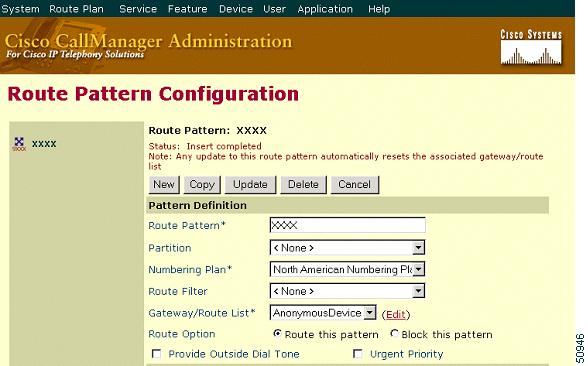588x366 pixels.
Task: Open the Numbering Plan dropdown
Action: click(347, 269)
